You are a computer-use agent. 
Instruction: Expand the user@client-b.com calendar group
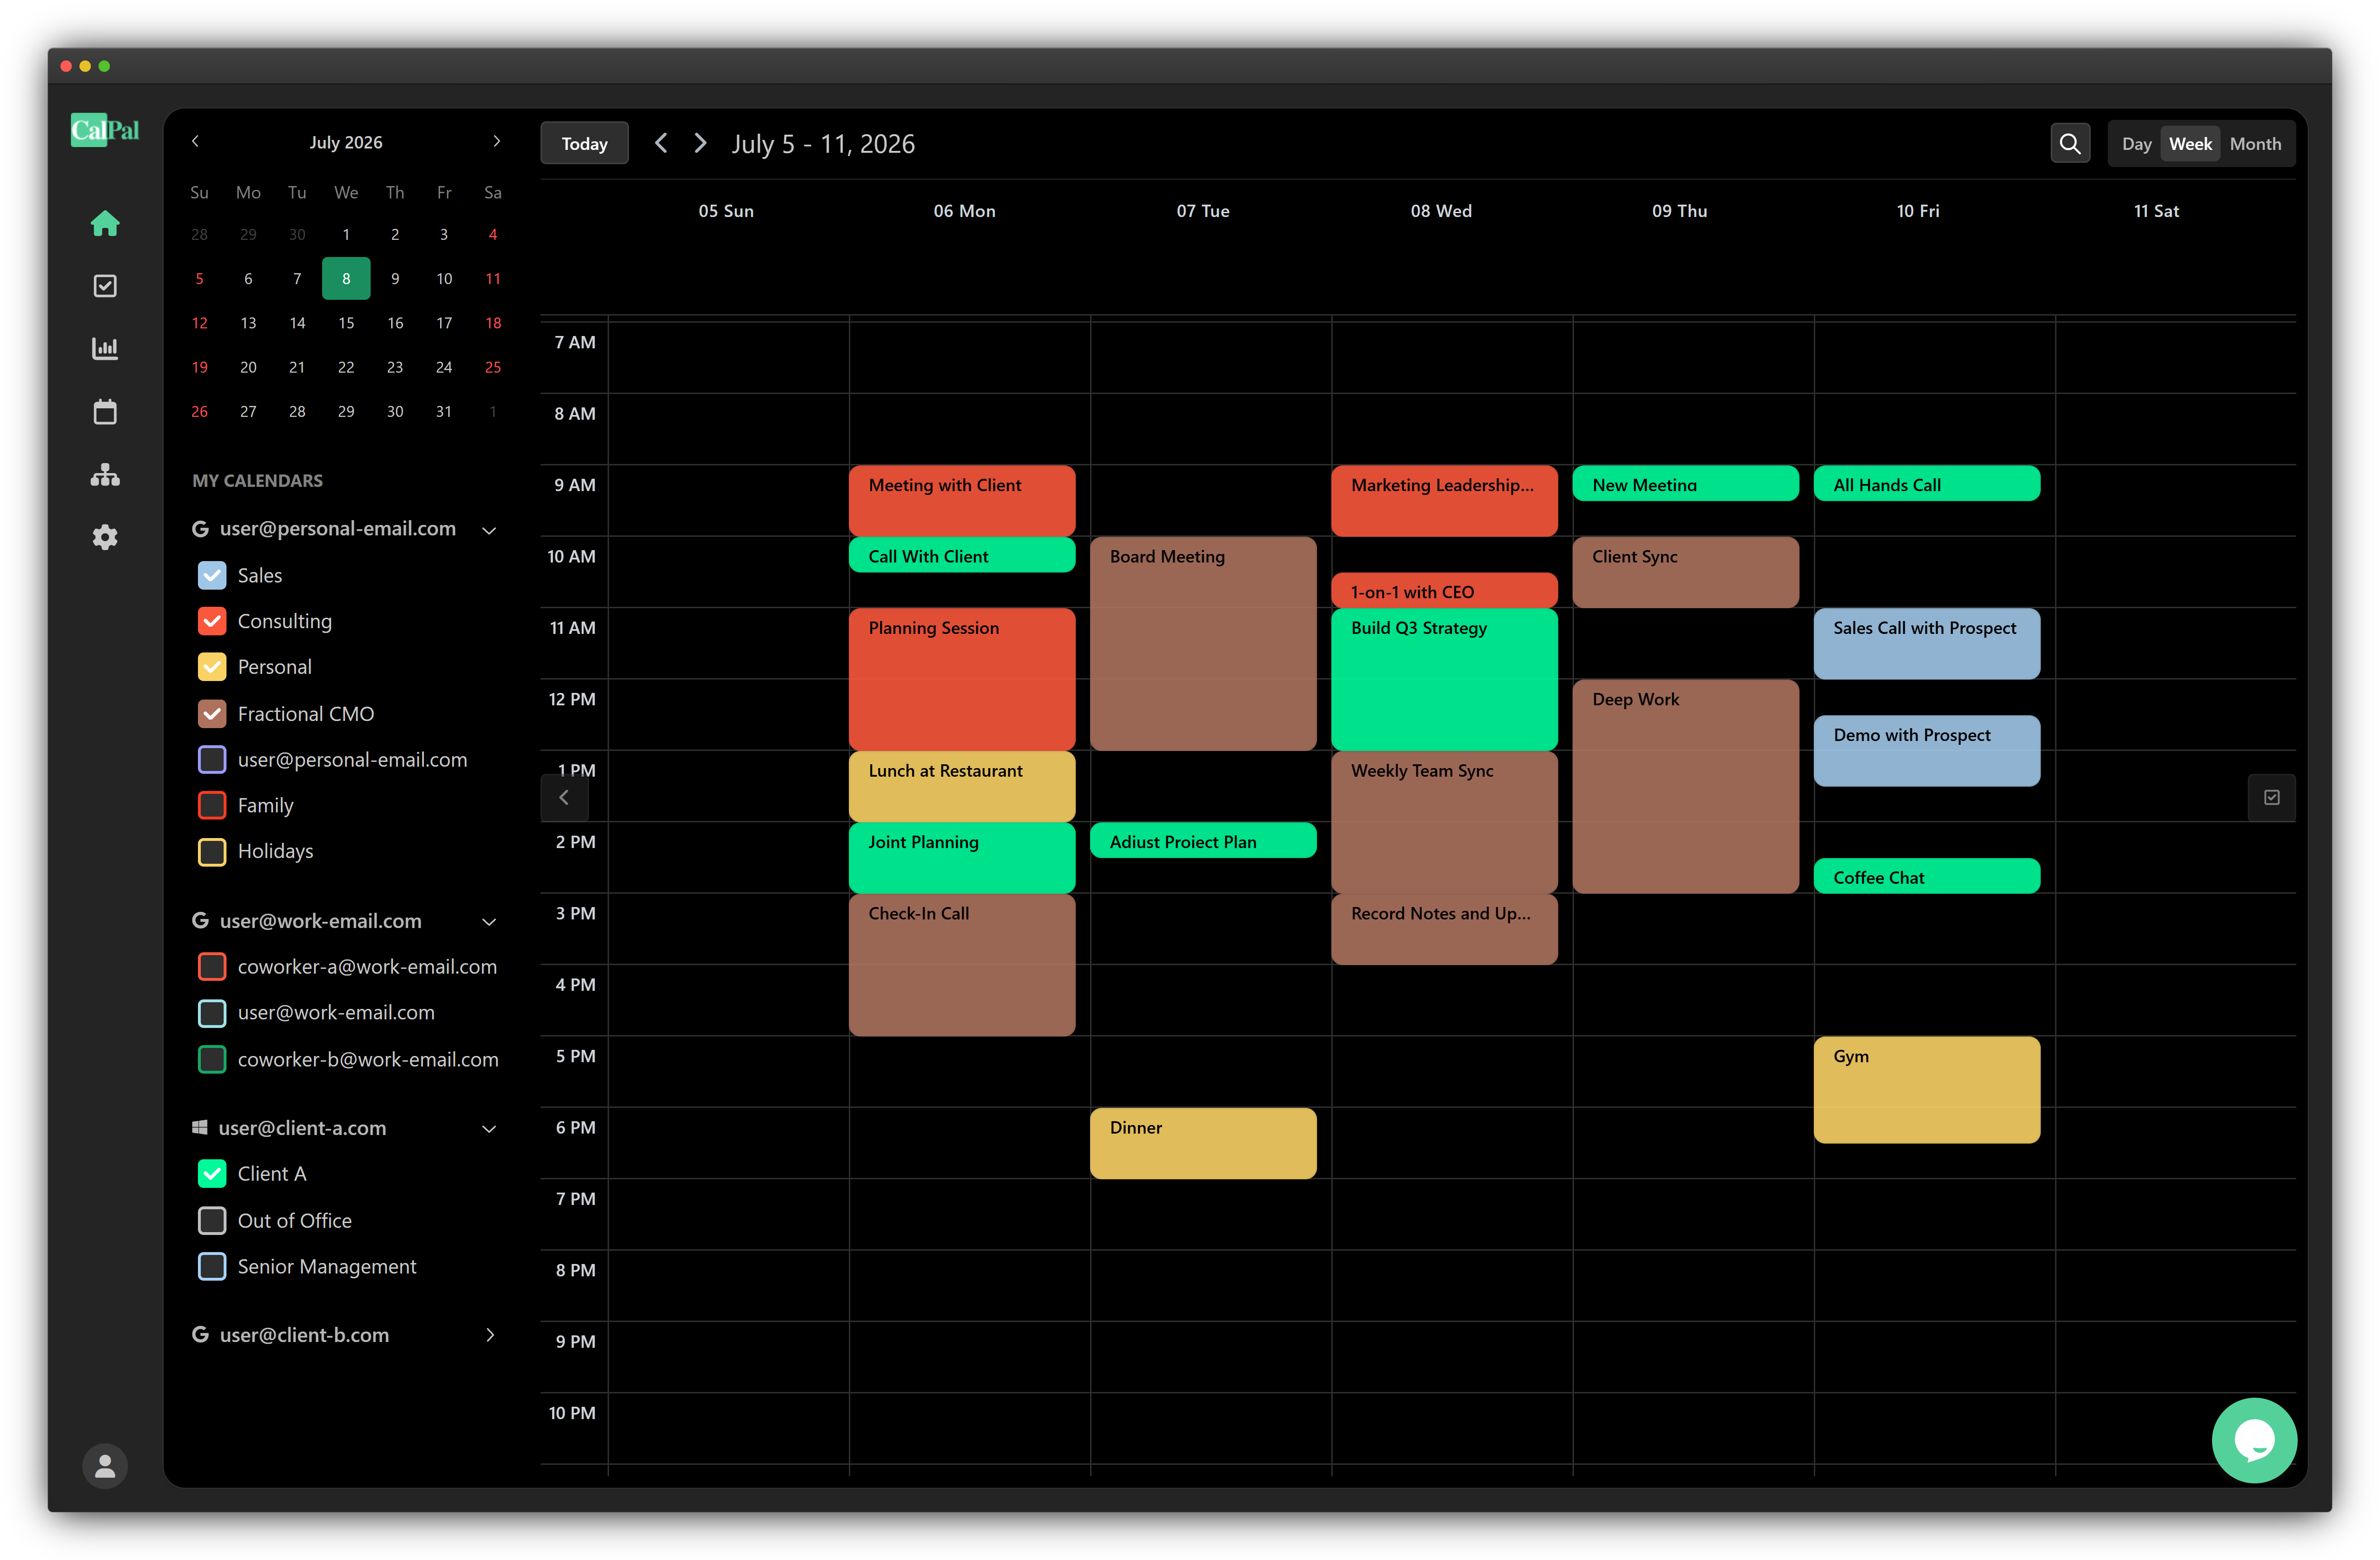[489, 1335]
